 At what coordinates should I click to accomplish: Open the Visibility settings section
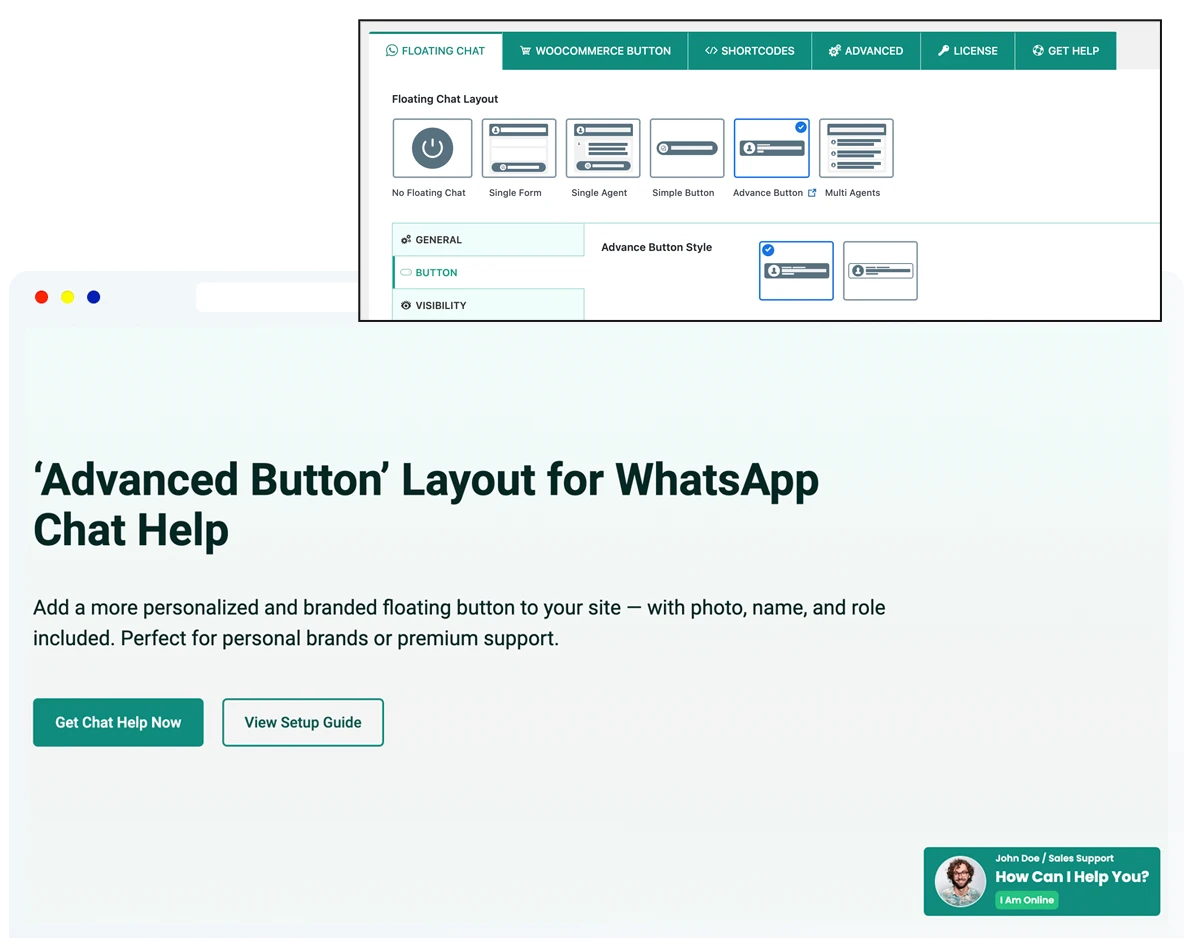(488, 305)
